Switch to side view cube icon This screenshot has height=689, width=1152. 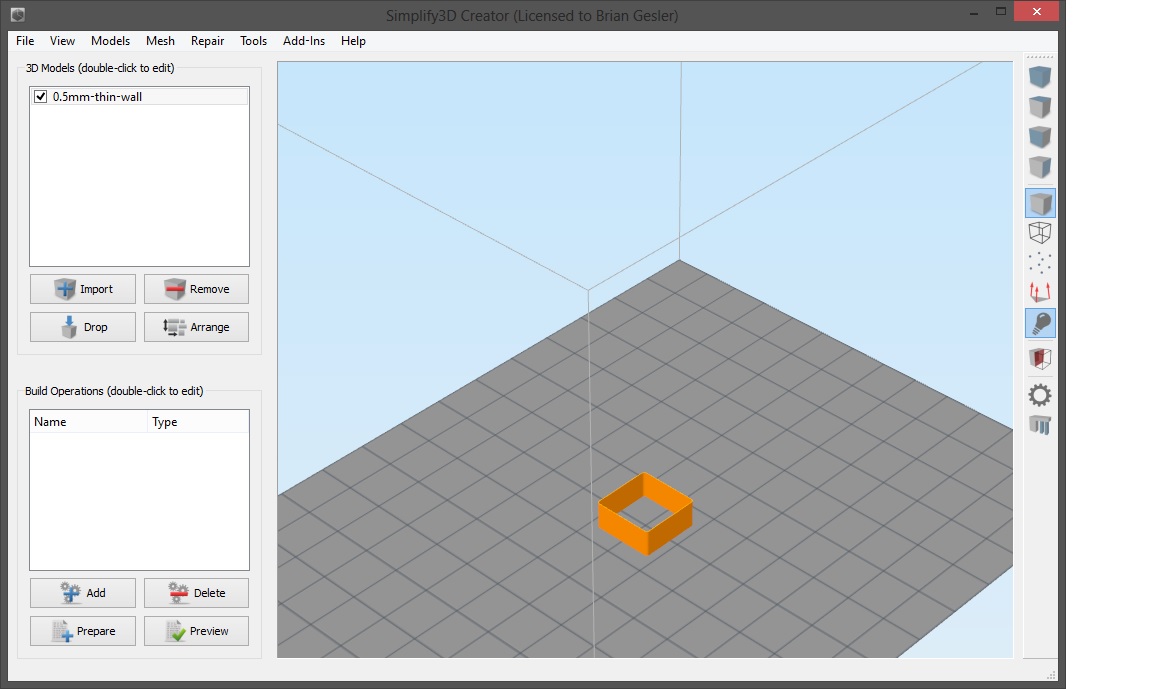pyautogui.click(x=1040, y=167)
